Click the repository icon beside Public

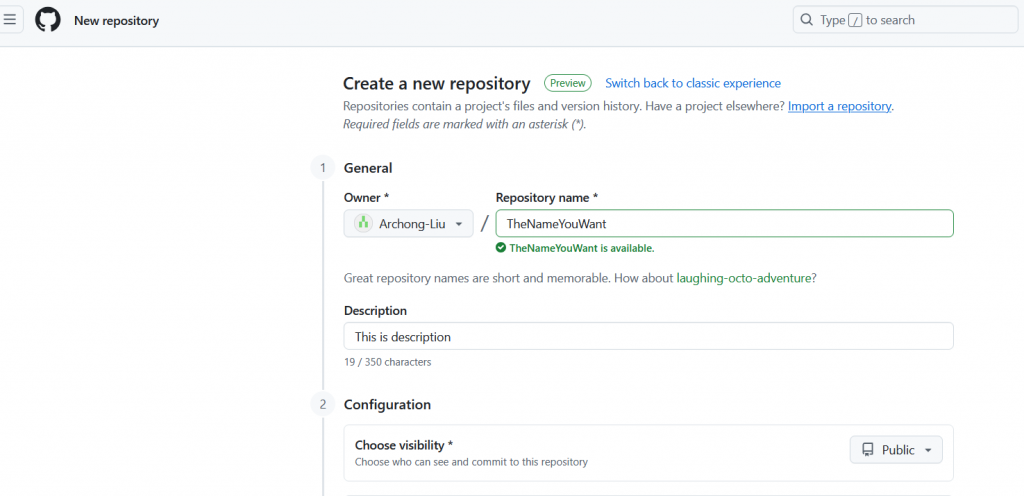(x=868, y=450)
